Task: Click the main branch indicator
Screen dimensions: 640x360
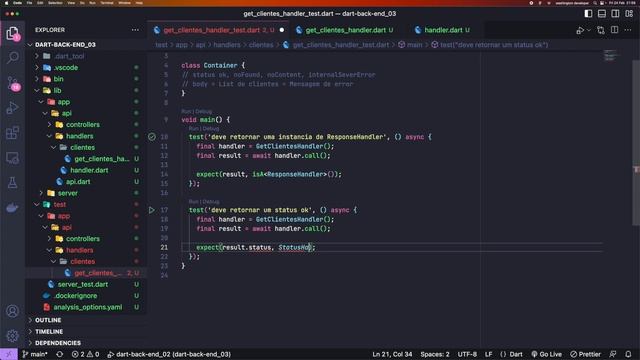Action: [x=35, y=354]
